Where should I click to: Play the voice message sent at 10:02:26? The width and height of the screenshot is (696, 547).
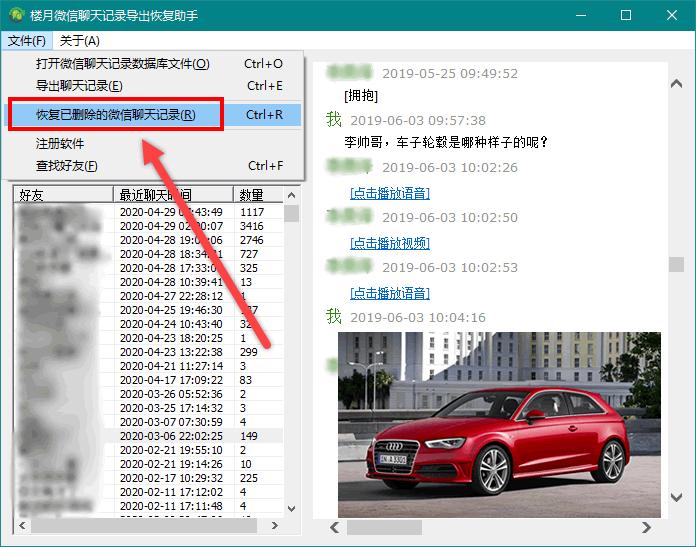click(389, 193)
